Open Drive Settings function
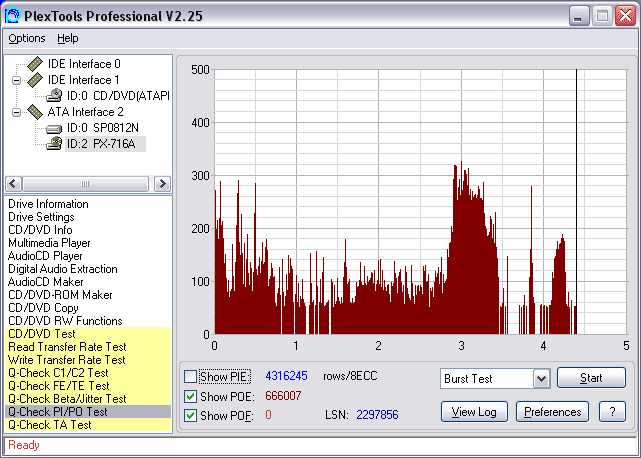Screen dimensions: 641x458 pyautogui.click(x=41, y=217)
